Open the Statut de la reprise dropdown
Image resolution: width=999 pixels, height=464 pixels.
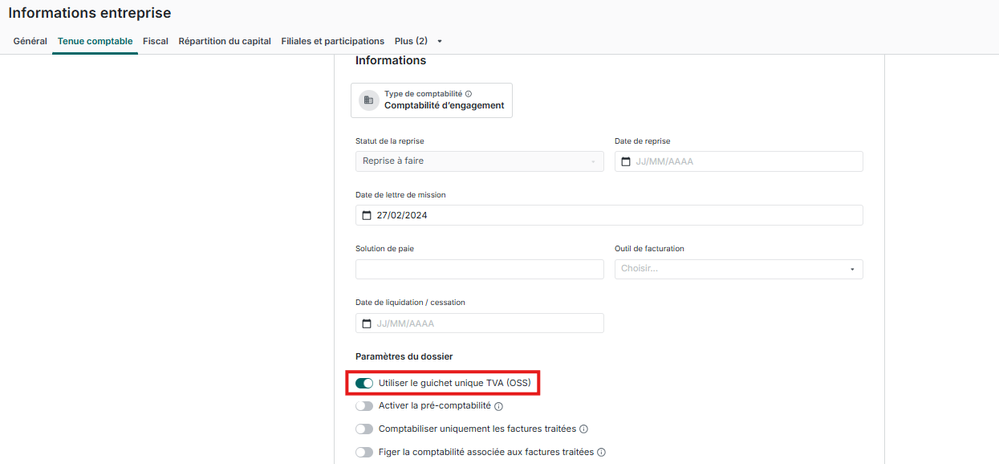479,161
